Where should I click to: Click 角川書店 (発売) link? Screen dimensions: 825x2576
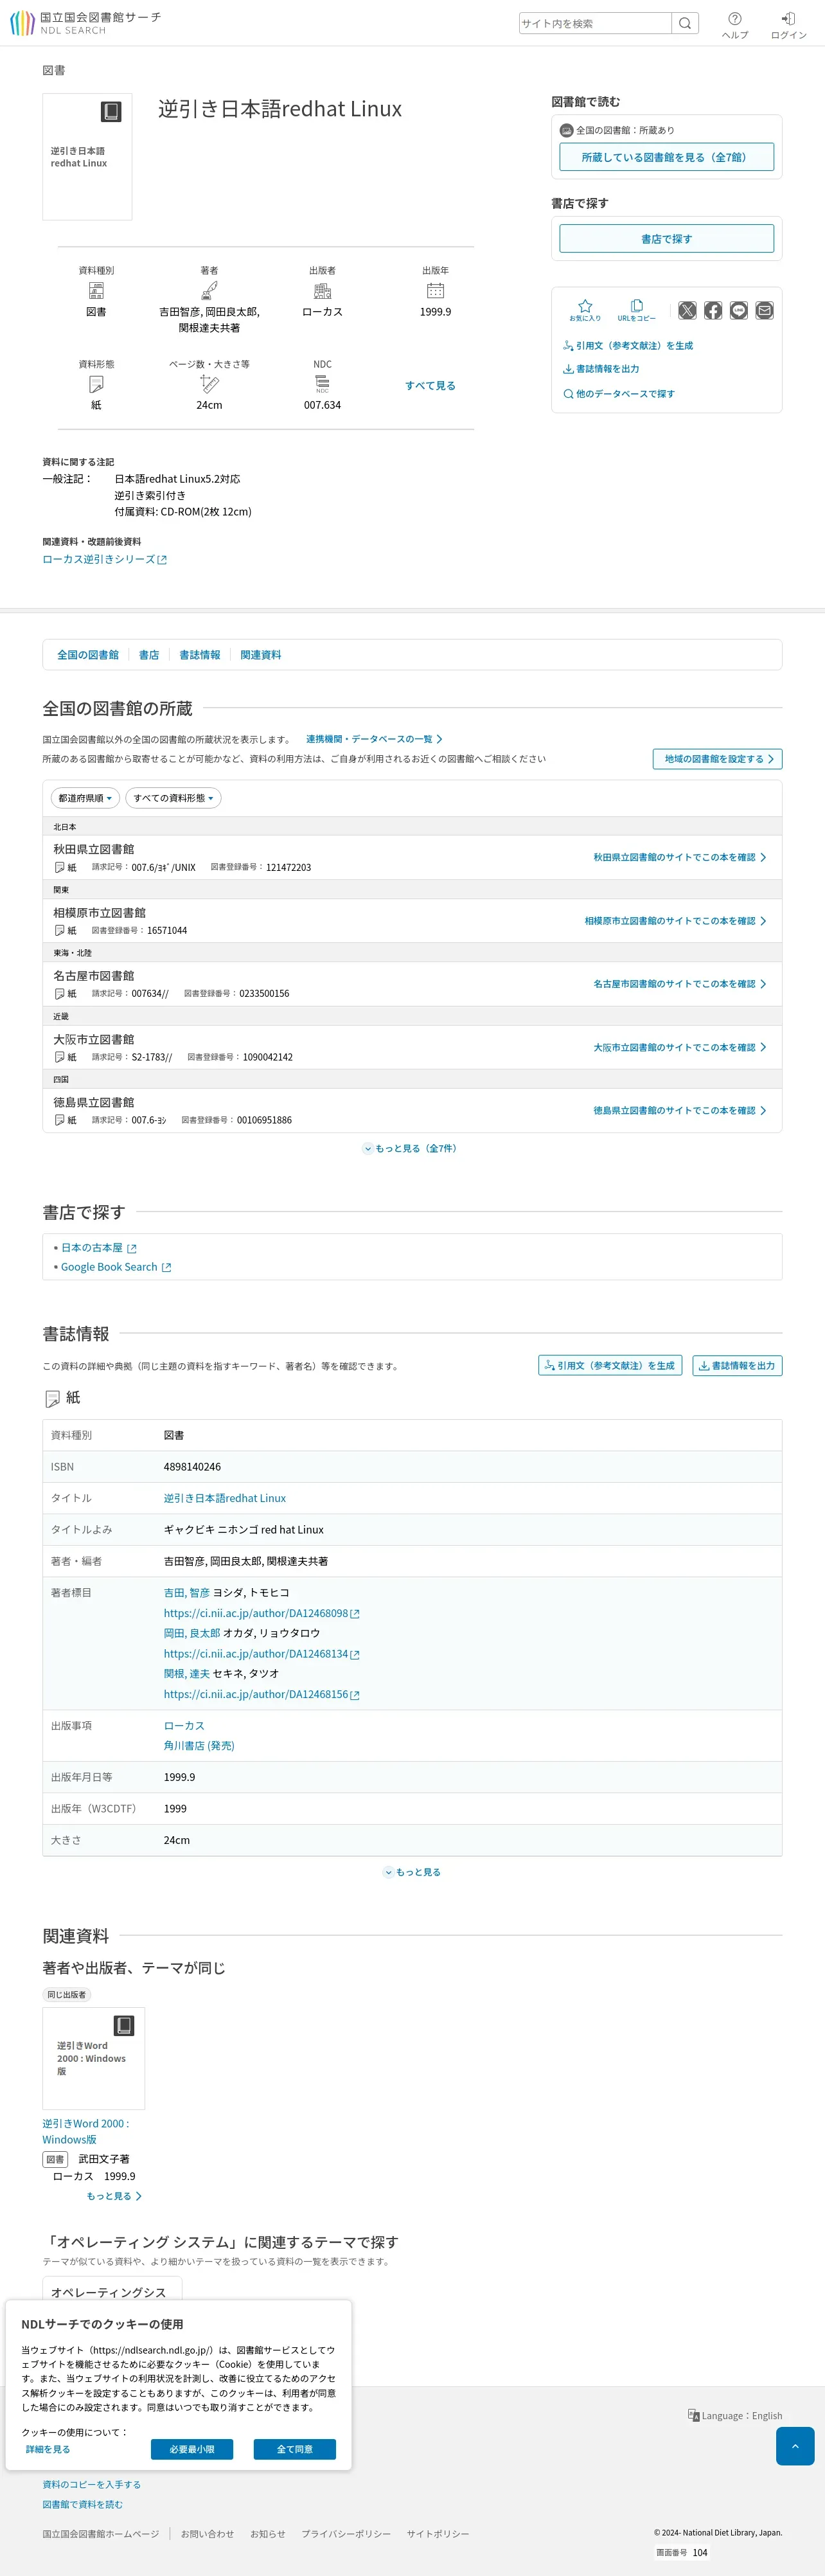[199, 1745]
